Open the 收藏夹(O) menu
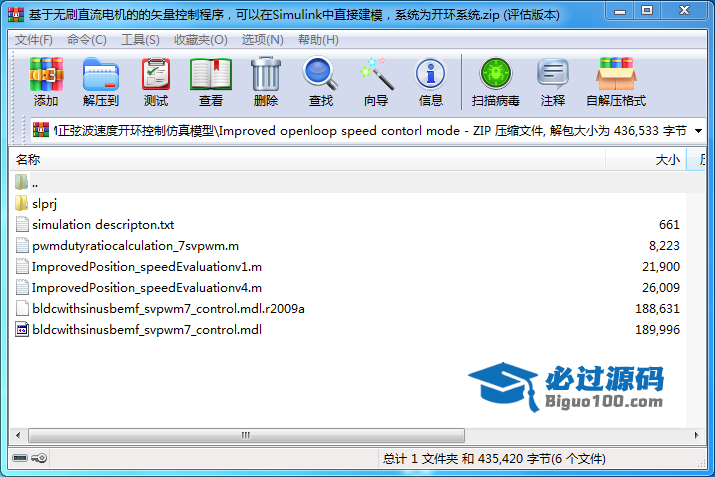Screen dimensions: 715x477 click(x=201, y=40)
